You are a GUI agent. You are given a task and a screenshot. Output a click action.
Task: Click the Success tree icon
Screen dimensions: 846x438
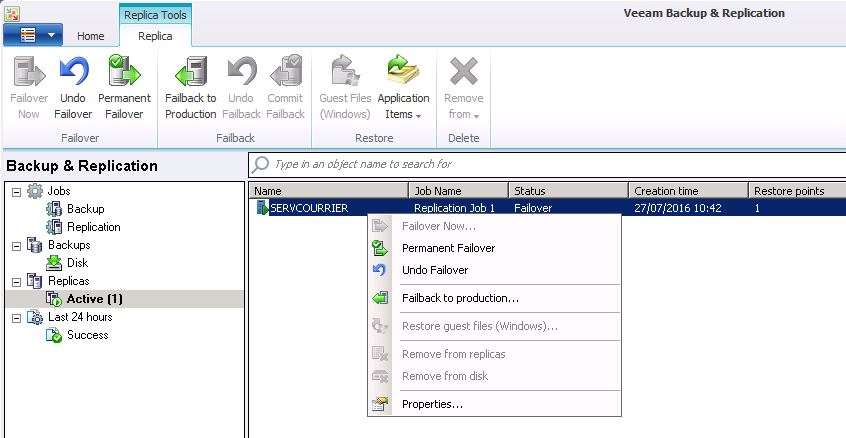(54, 335)
